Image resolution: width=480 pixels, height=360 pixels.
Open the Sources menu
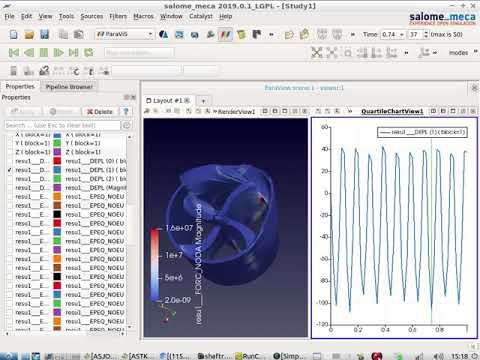pyautogui.click(x=91, y=16)
